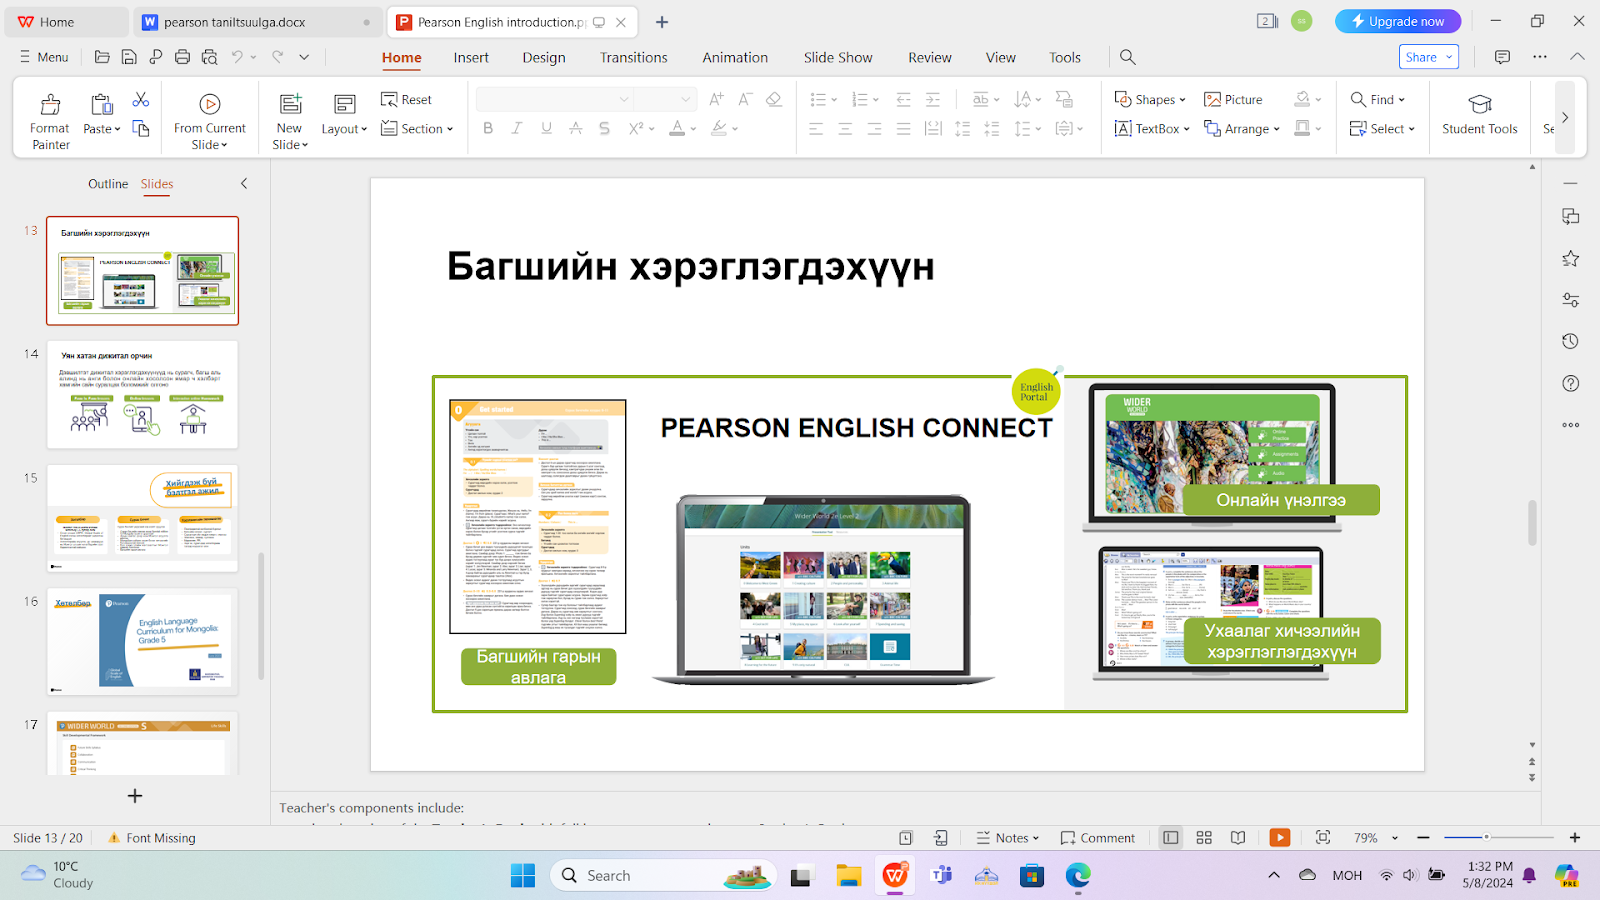Click the Reset button
The width and height of the screenshot is (1600, 900).
tap(407, 99)
